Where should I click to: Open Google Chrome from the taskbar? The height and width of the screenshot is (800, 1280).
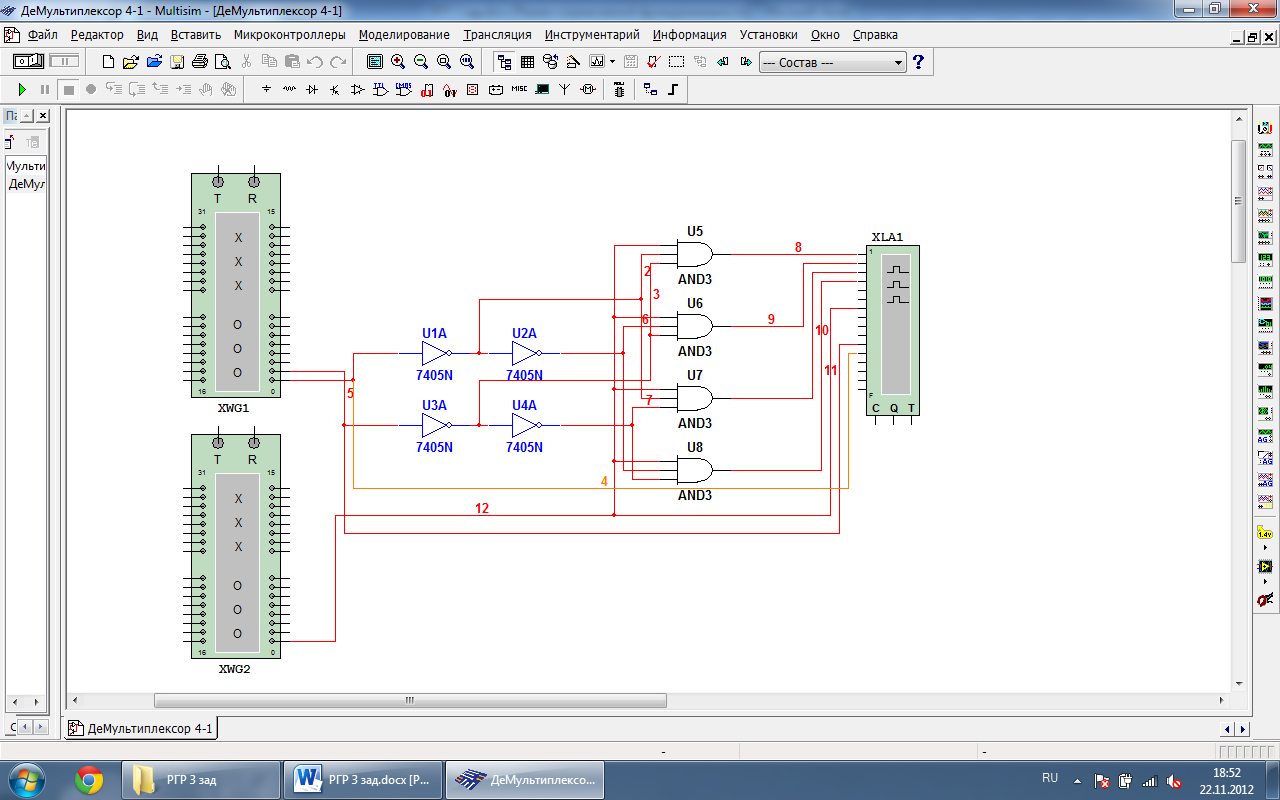click(x=89, y=779)
